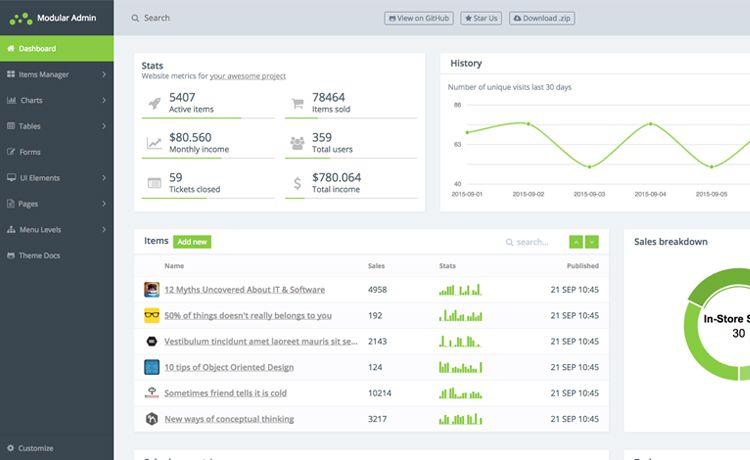The width and height of the screenshot is (750, 460).
Task: Click the shopping cart icon for Items sold
Action: point(298,103)
